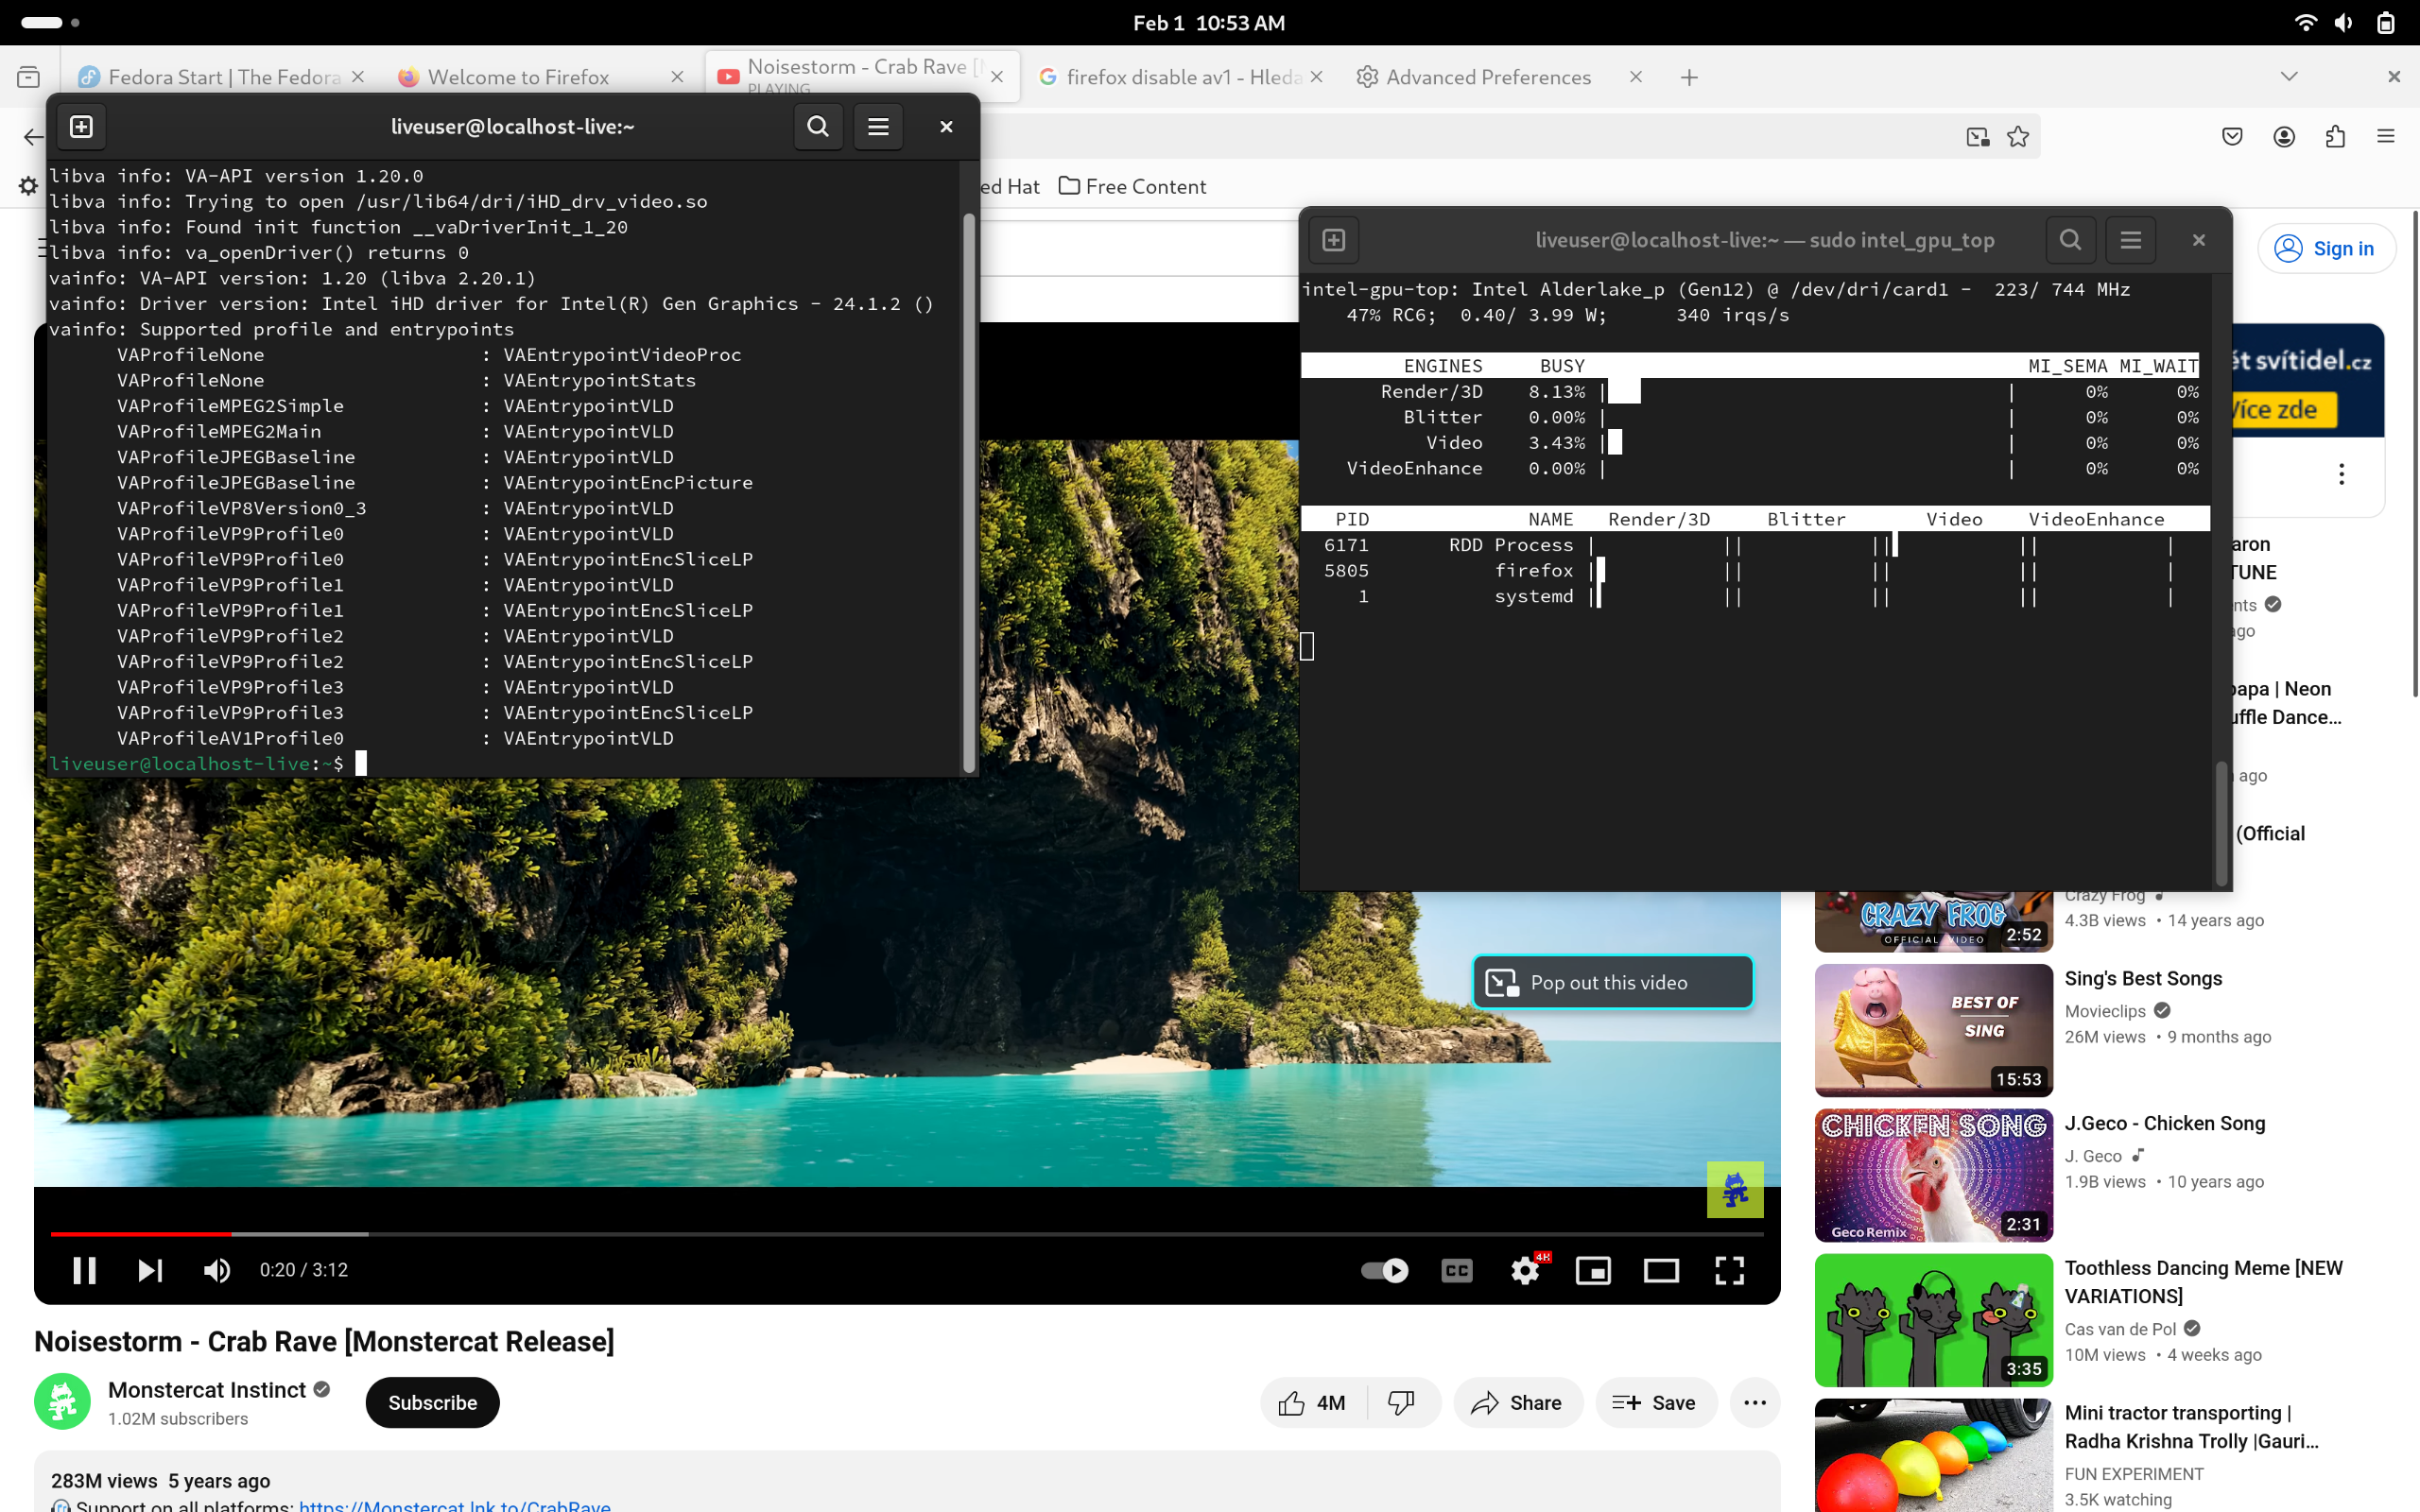Dislike the Crab Rave video
Viewport: 2420px width, 1512px height.
click(1402, 1402)
